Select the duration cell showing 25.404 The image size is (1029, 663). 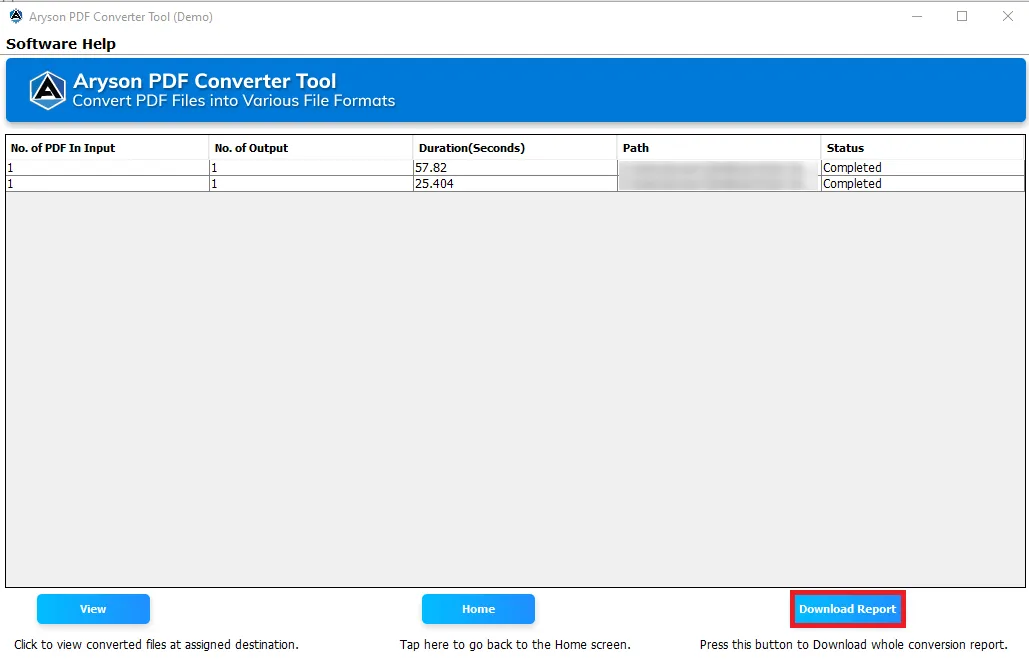tap(514, 184)
